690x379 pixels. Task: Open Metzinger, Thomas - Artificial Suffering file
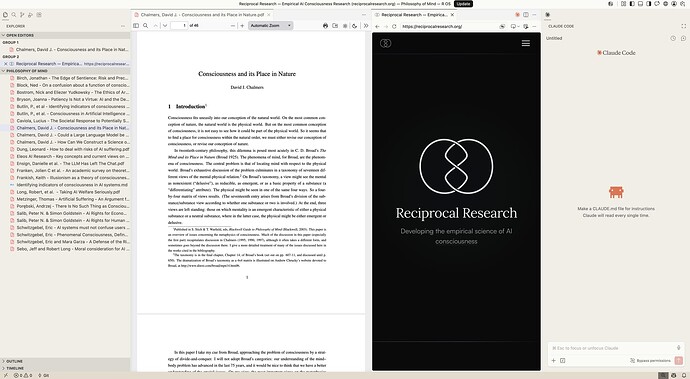65,199
